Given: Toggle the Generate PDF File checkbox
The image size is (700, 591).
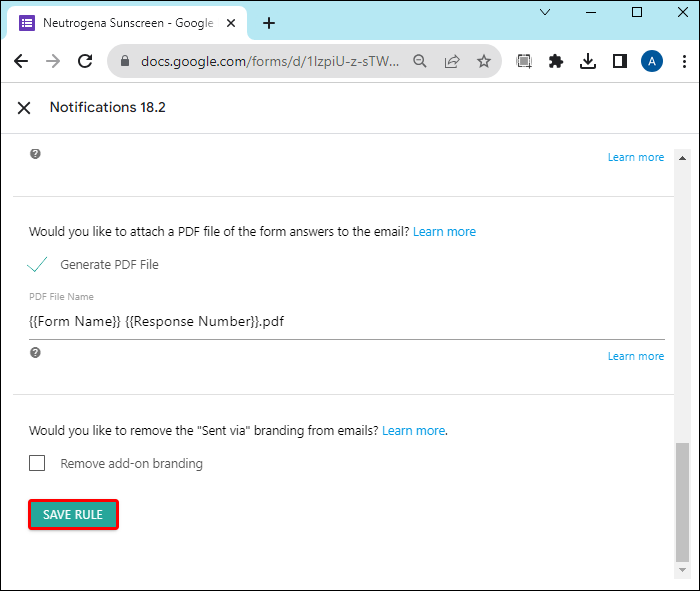Looking at the screenshot, I should point(38,265).
